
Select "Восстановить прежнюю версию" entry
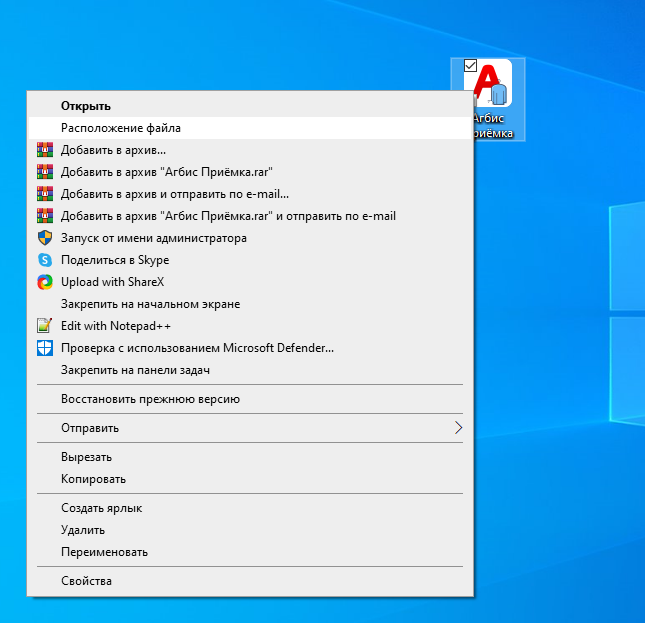[150, 399]
